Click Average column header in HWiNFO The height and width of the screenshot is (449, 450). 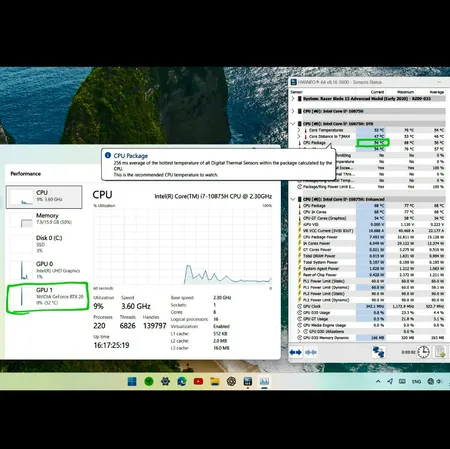(x=436, y=92)
